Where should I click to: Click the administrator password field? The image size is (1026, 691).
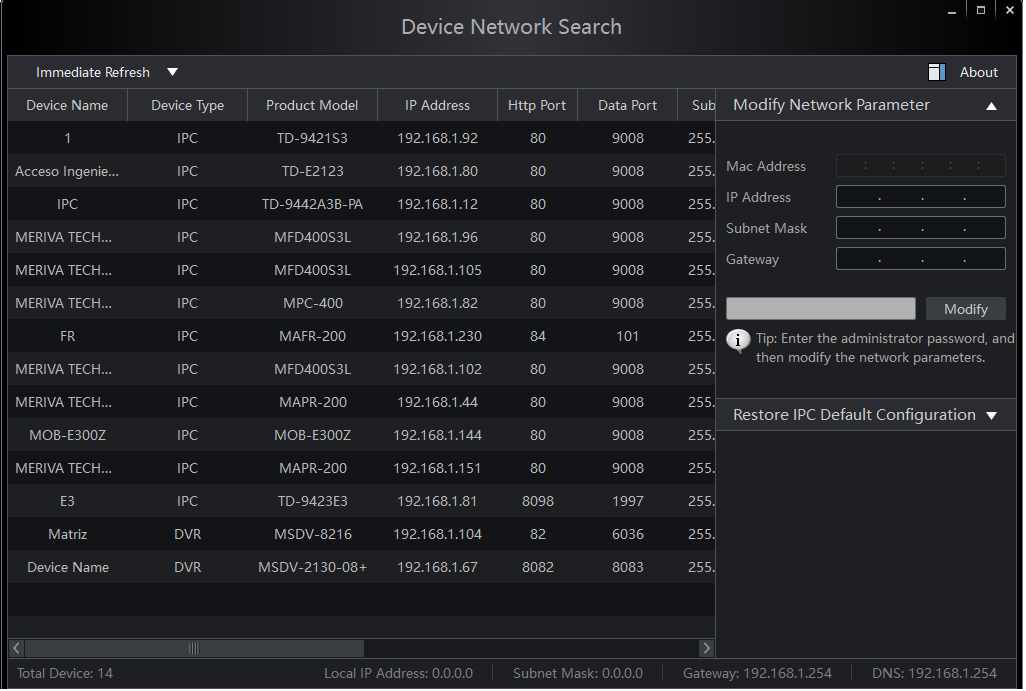point(820,309)
